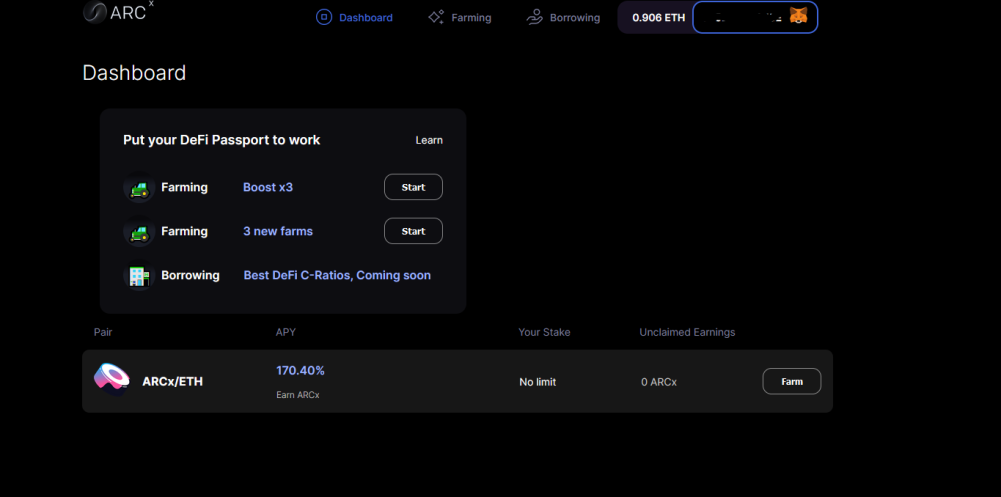The image size is (1001, 497).
Task: Click the 3 new farms link text
Action: pyautogui.click(x=278, y=232)
